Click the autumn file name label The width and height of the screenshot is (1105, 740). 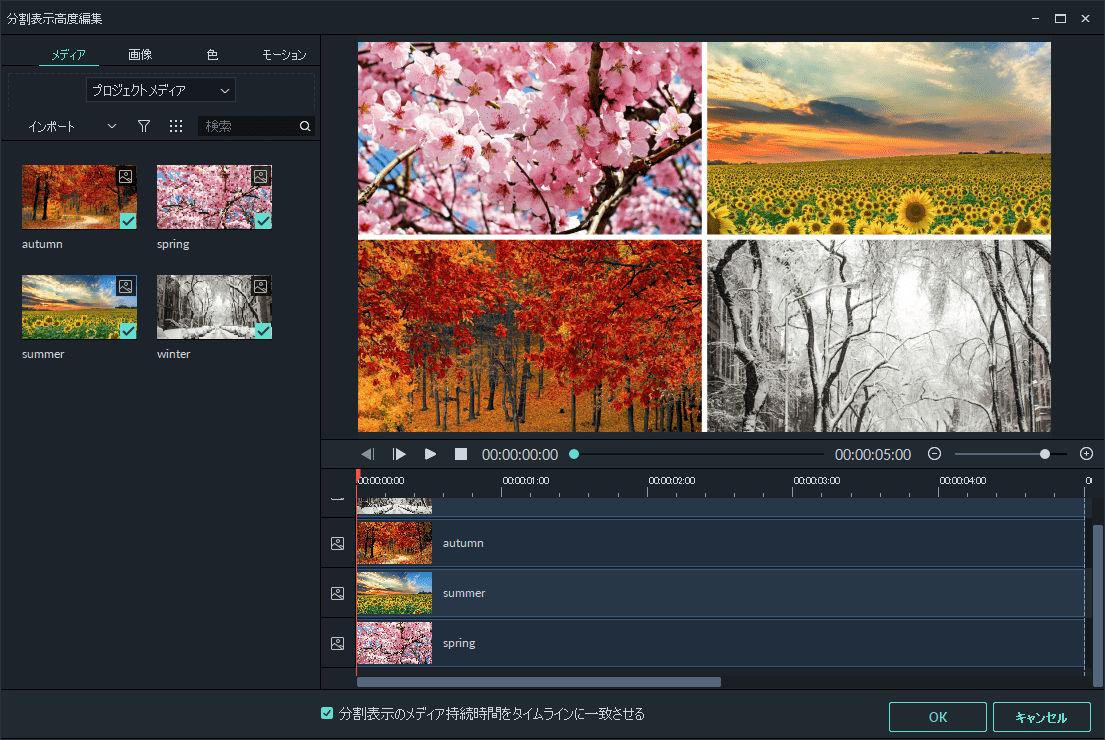(x=42, y=244)
